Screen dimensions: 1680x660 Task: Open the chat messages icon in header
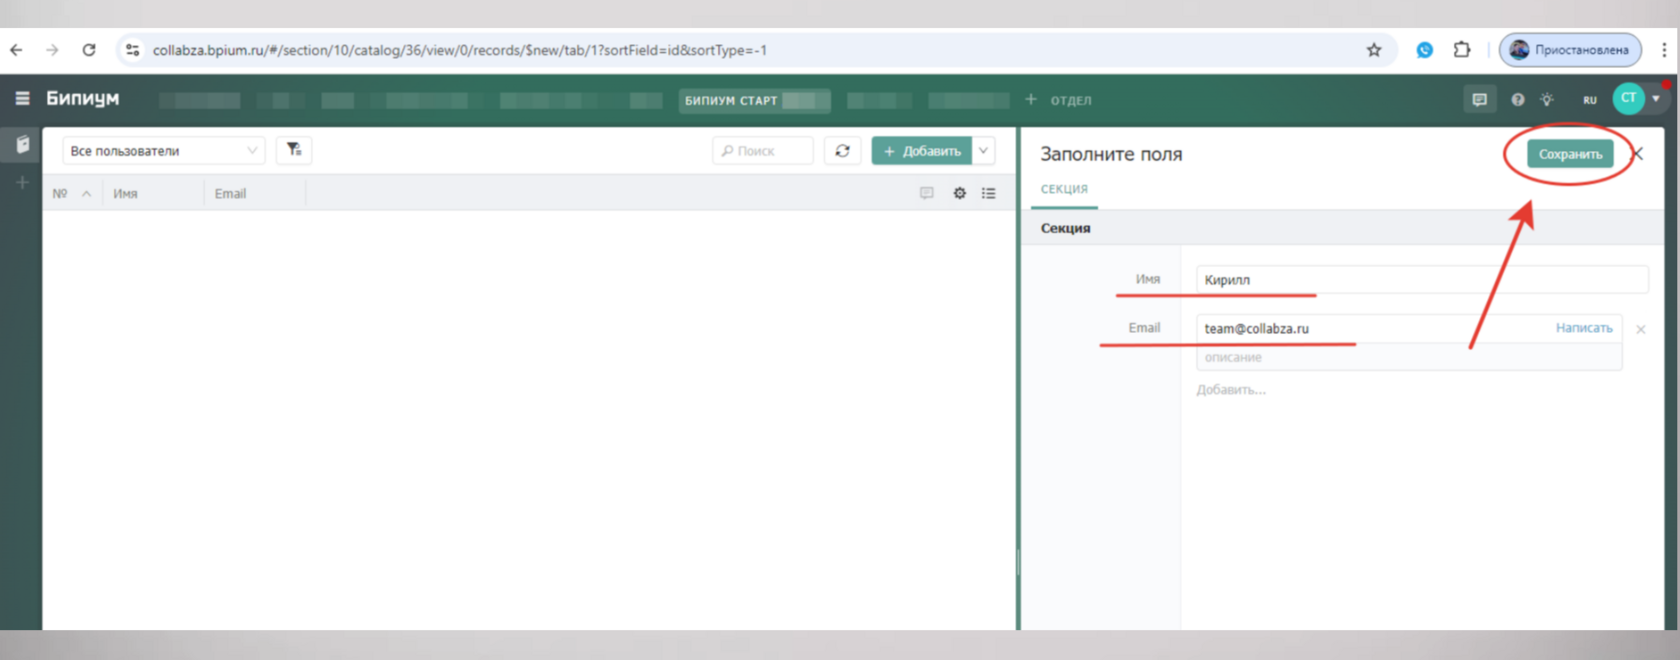point(1479,99)
